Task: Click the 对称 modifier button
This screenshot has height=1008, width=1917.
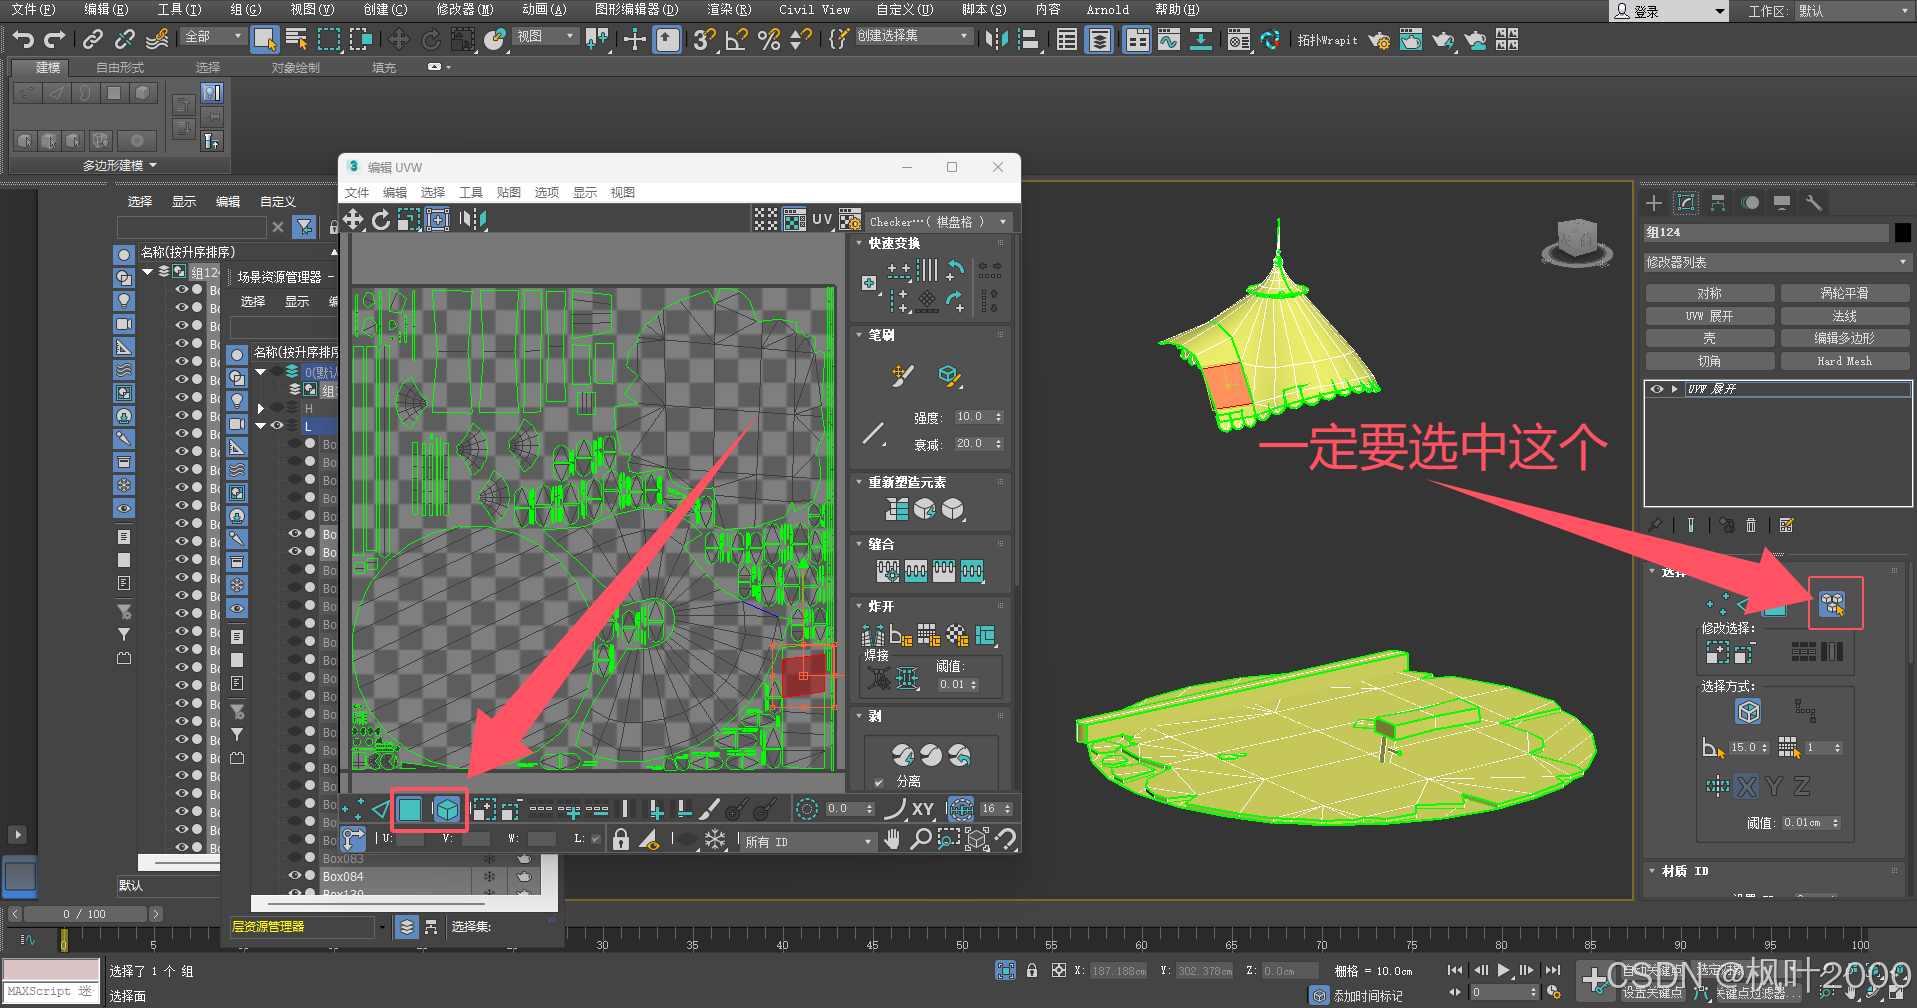Action: pyautogui.click(x=1710, y=293)
